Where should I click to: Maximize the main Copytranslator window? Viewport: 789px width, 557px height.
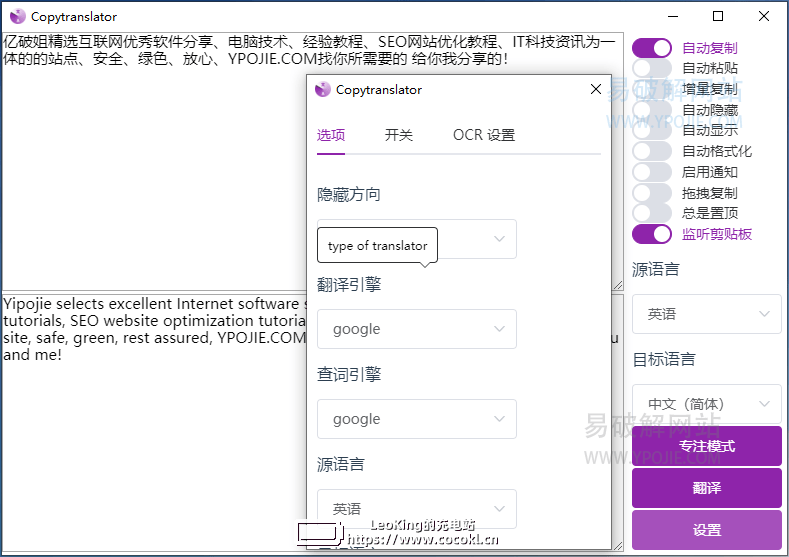pos(718,16)
